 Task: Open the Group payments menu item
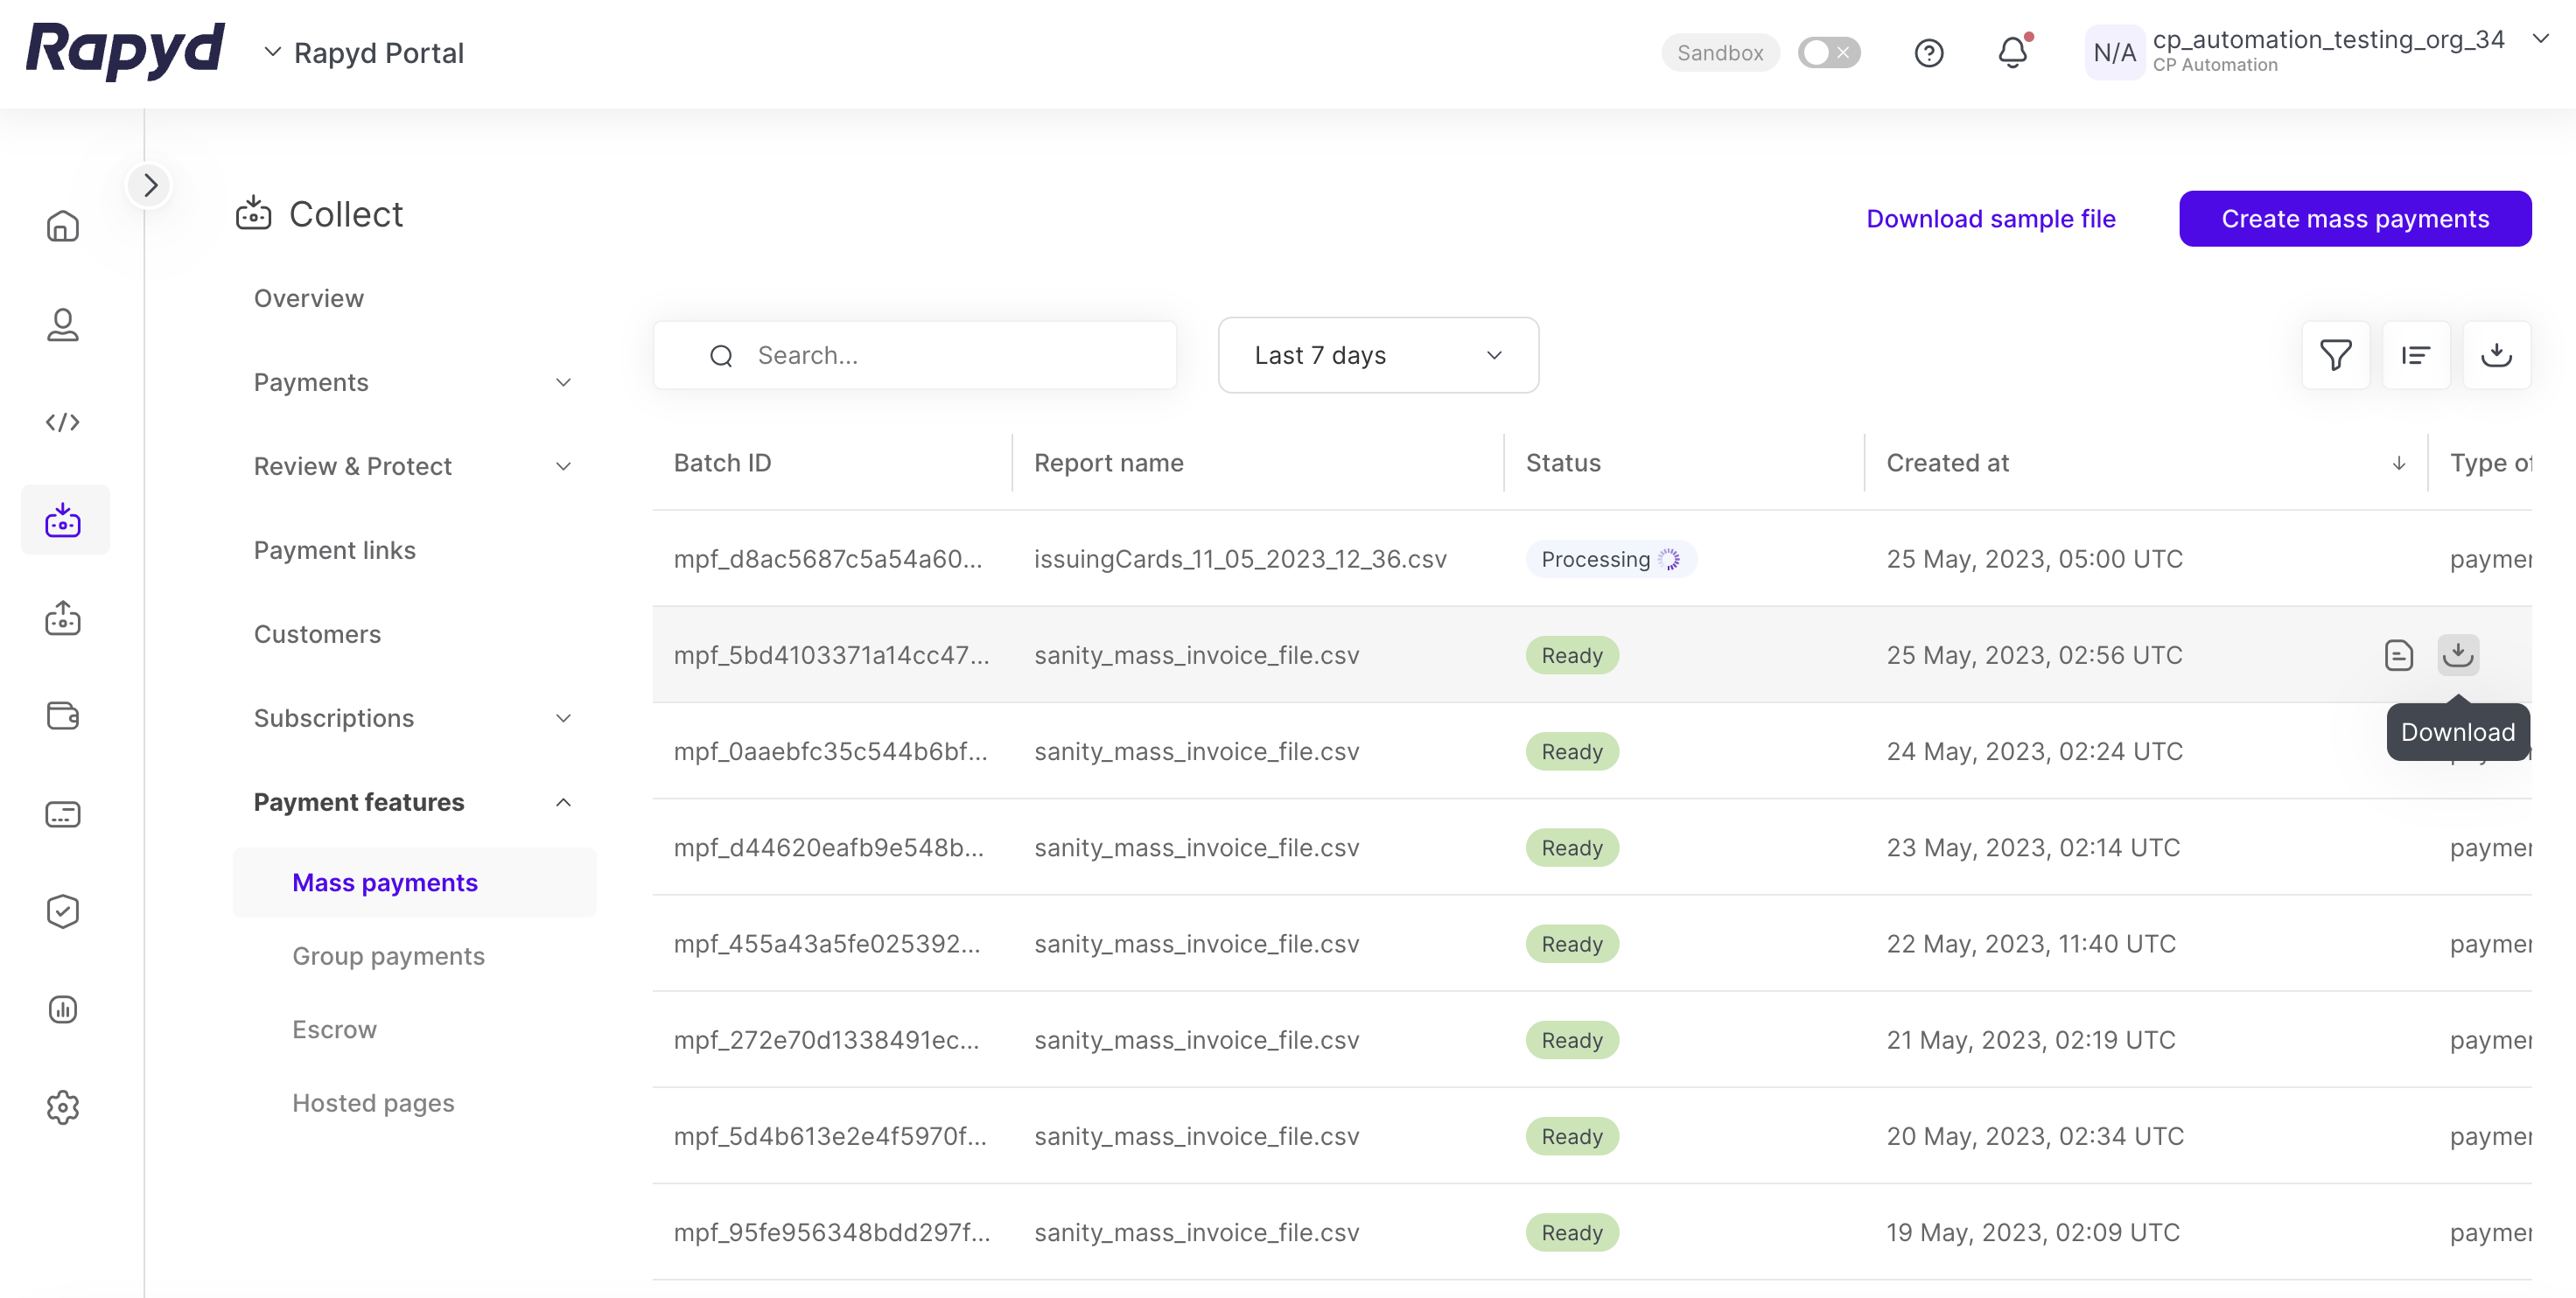[388, 956]
